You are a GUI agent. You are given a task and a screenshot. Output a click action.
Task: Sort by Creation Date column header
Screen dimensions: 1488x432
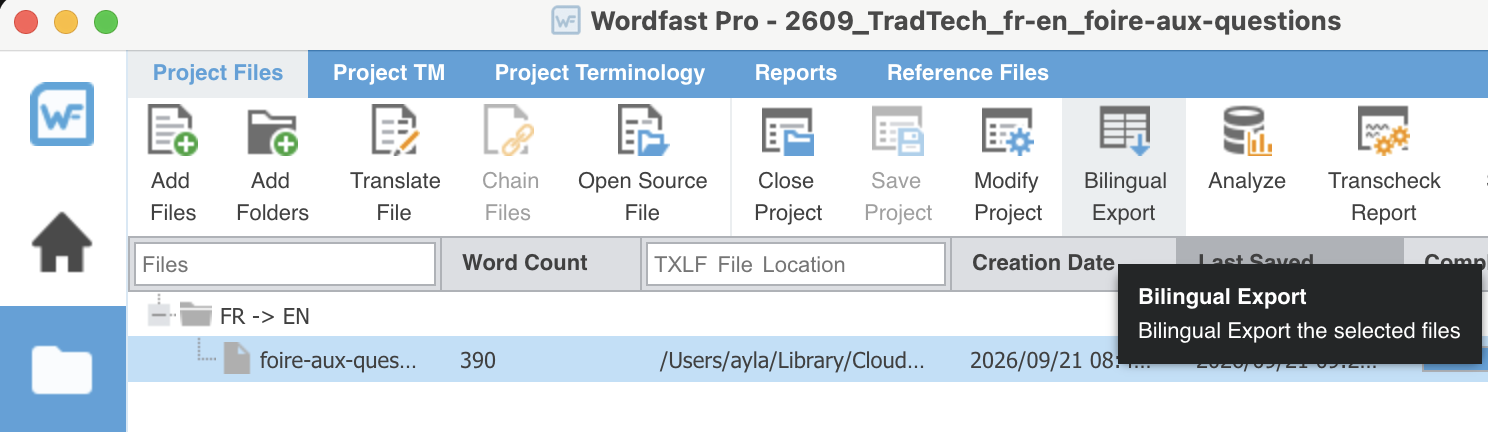pyautogui.click(x=1063, y=263)
